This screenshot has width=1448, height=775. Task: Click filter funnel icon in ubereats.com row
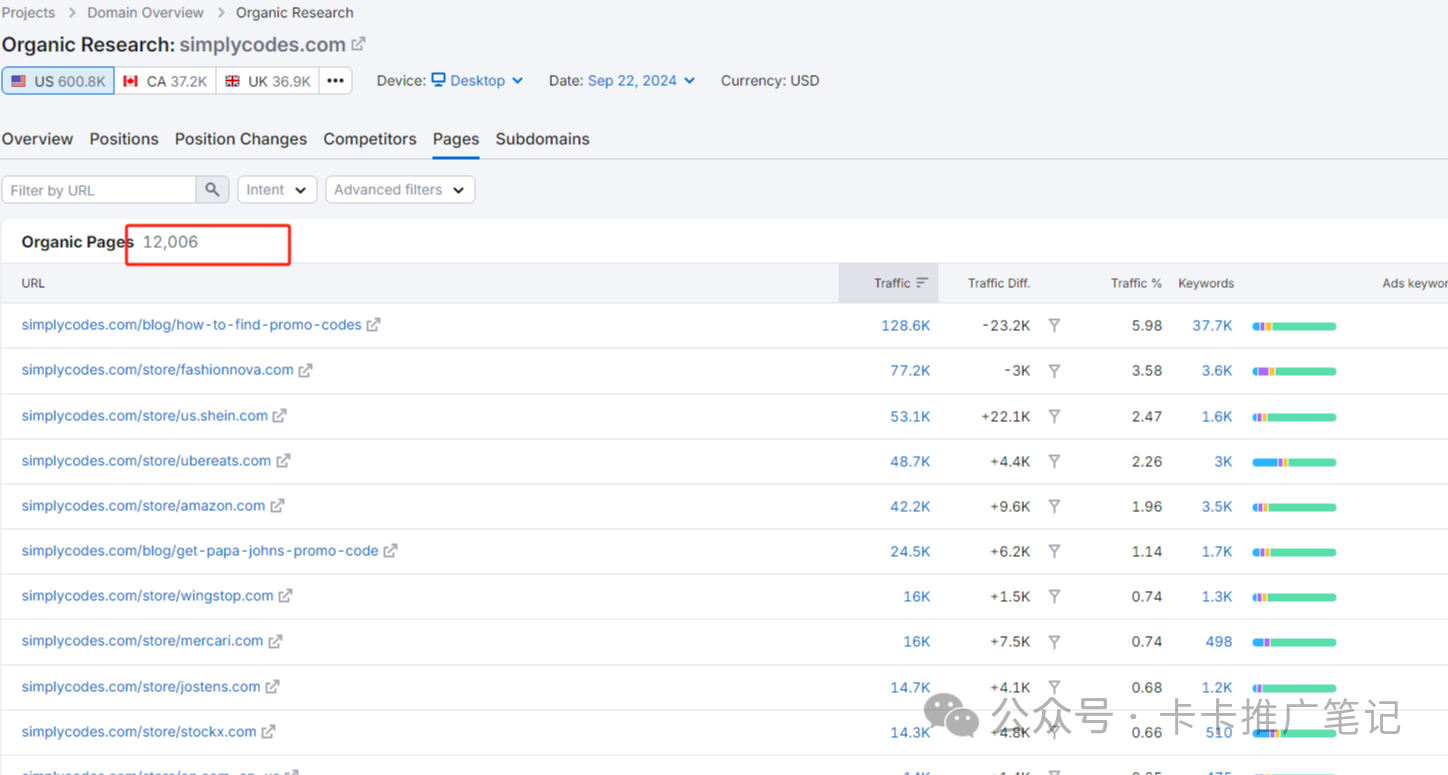point(1054,461)
